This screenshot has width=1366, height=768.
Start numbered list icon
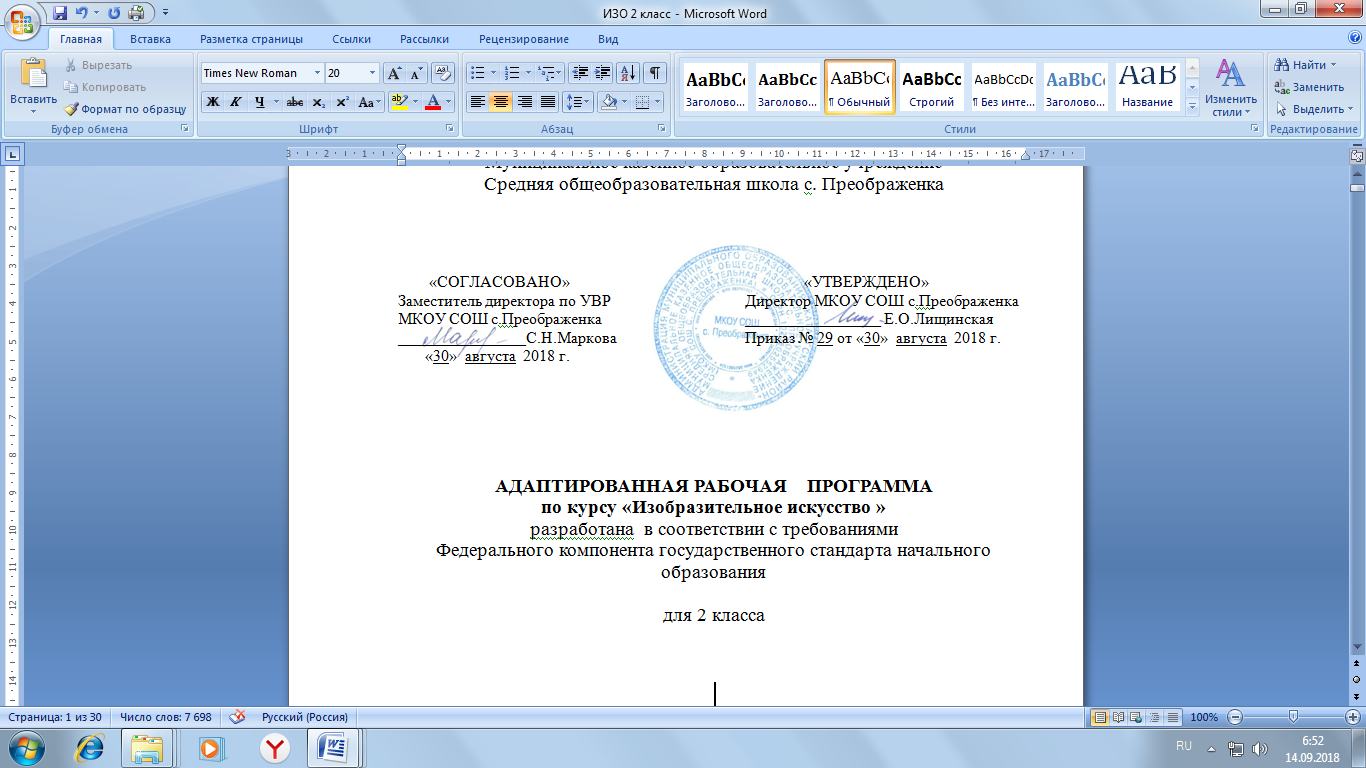(x=513, y=73)
